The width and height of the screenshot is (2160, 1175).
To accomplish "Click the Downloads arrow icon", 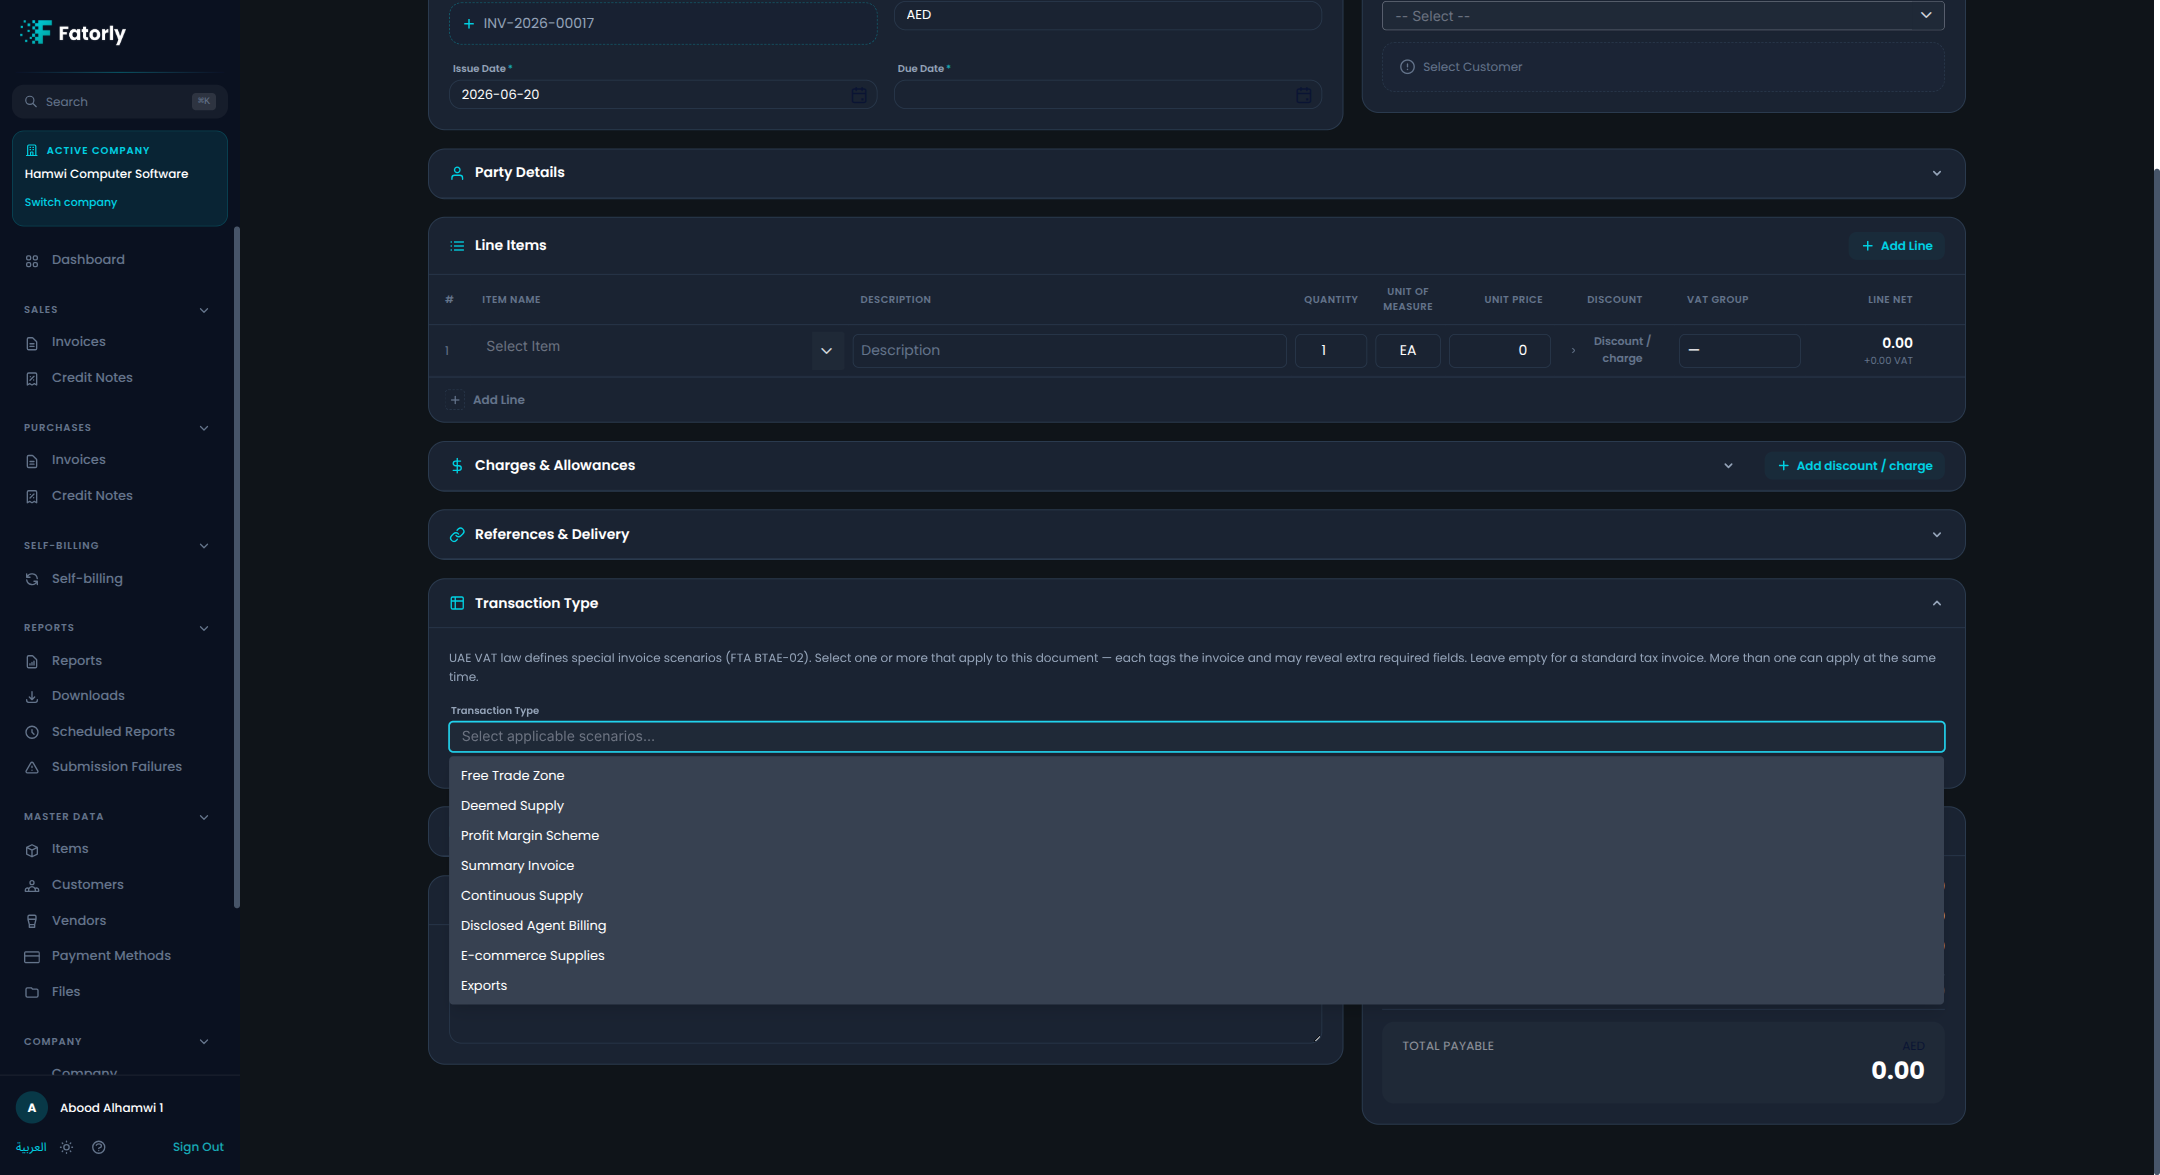I will (x=32, y=696).
